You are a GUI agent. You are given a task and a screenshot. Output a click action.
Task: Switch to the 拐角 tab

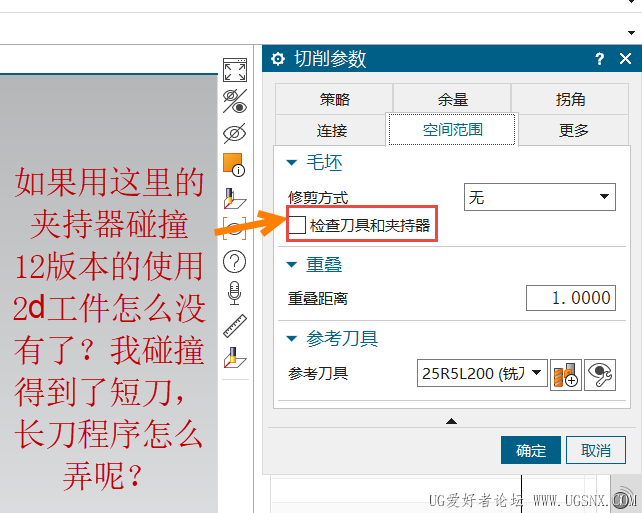[570, 99]
